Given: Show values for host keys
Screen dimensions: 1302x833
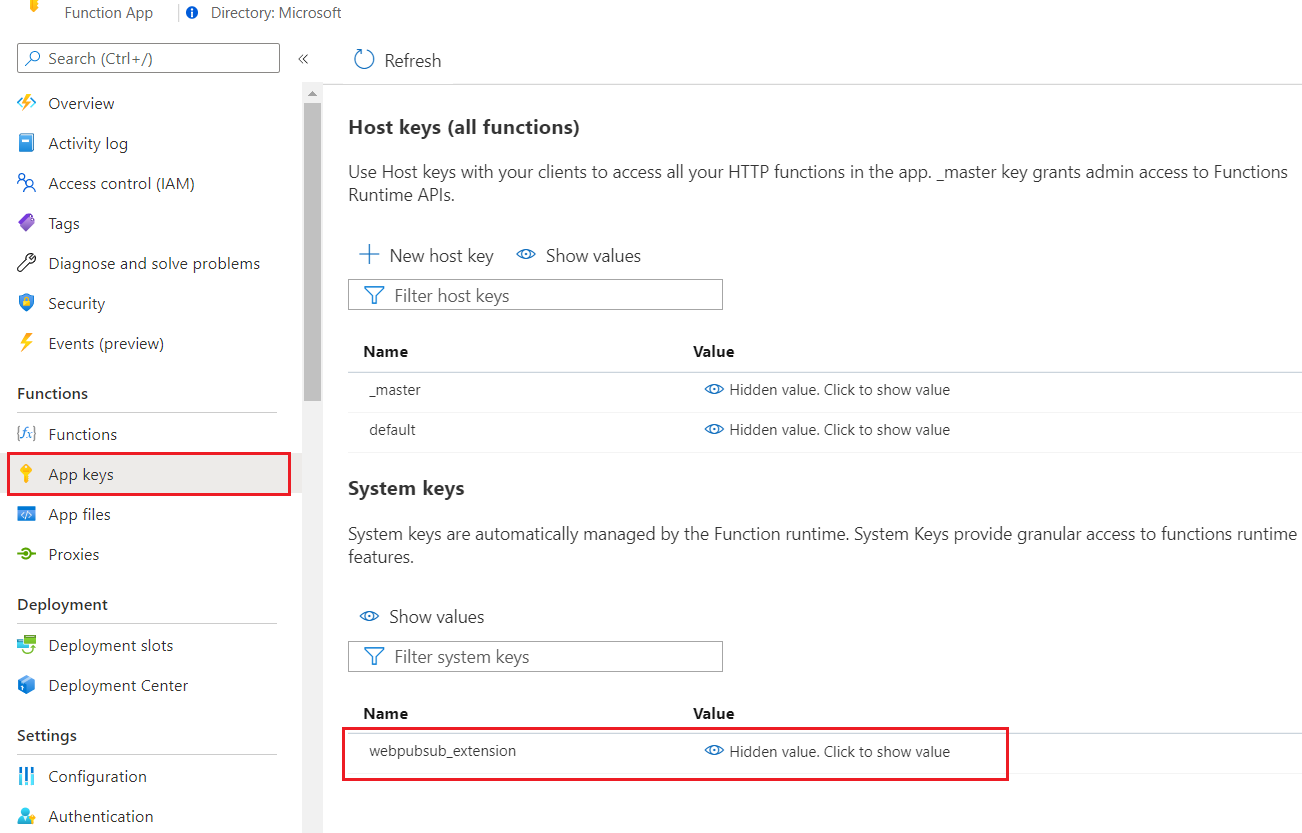Looking at the screenshot, I should (x=579, y=255).
